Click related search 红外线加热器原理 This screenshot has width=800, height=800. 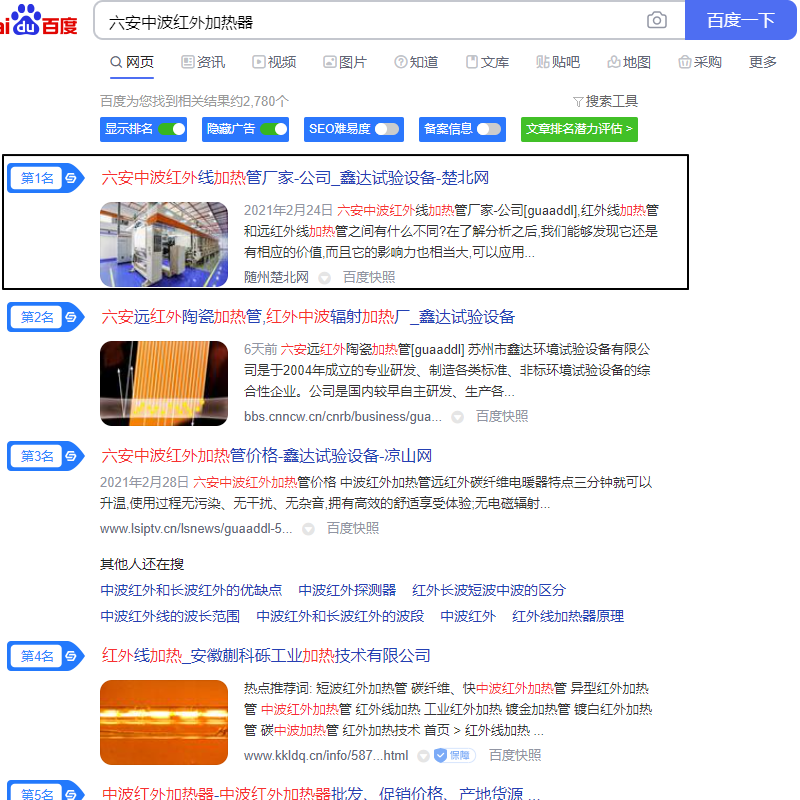click(x=567, y=616)
